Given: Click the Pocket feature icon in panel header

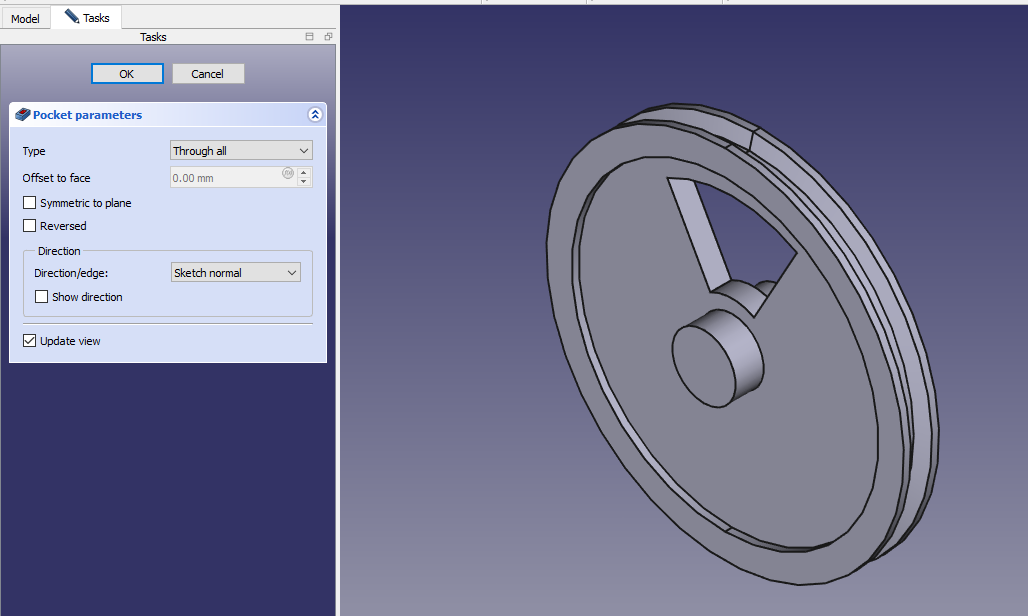Looking at the screenshot, I should [23, 115].
